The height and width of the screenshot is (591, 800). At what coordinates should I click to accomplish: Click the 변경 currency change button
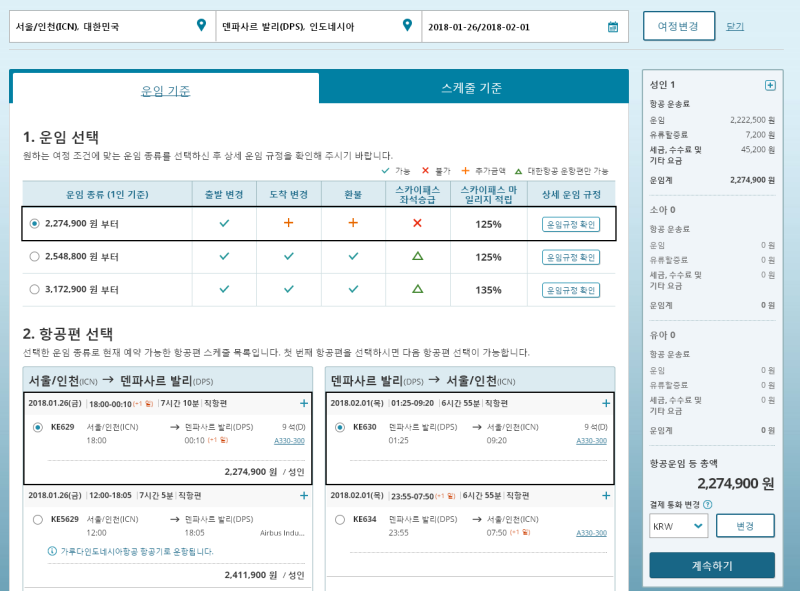tap(745, 526)
